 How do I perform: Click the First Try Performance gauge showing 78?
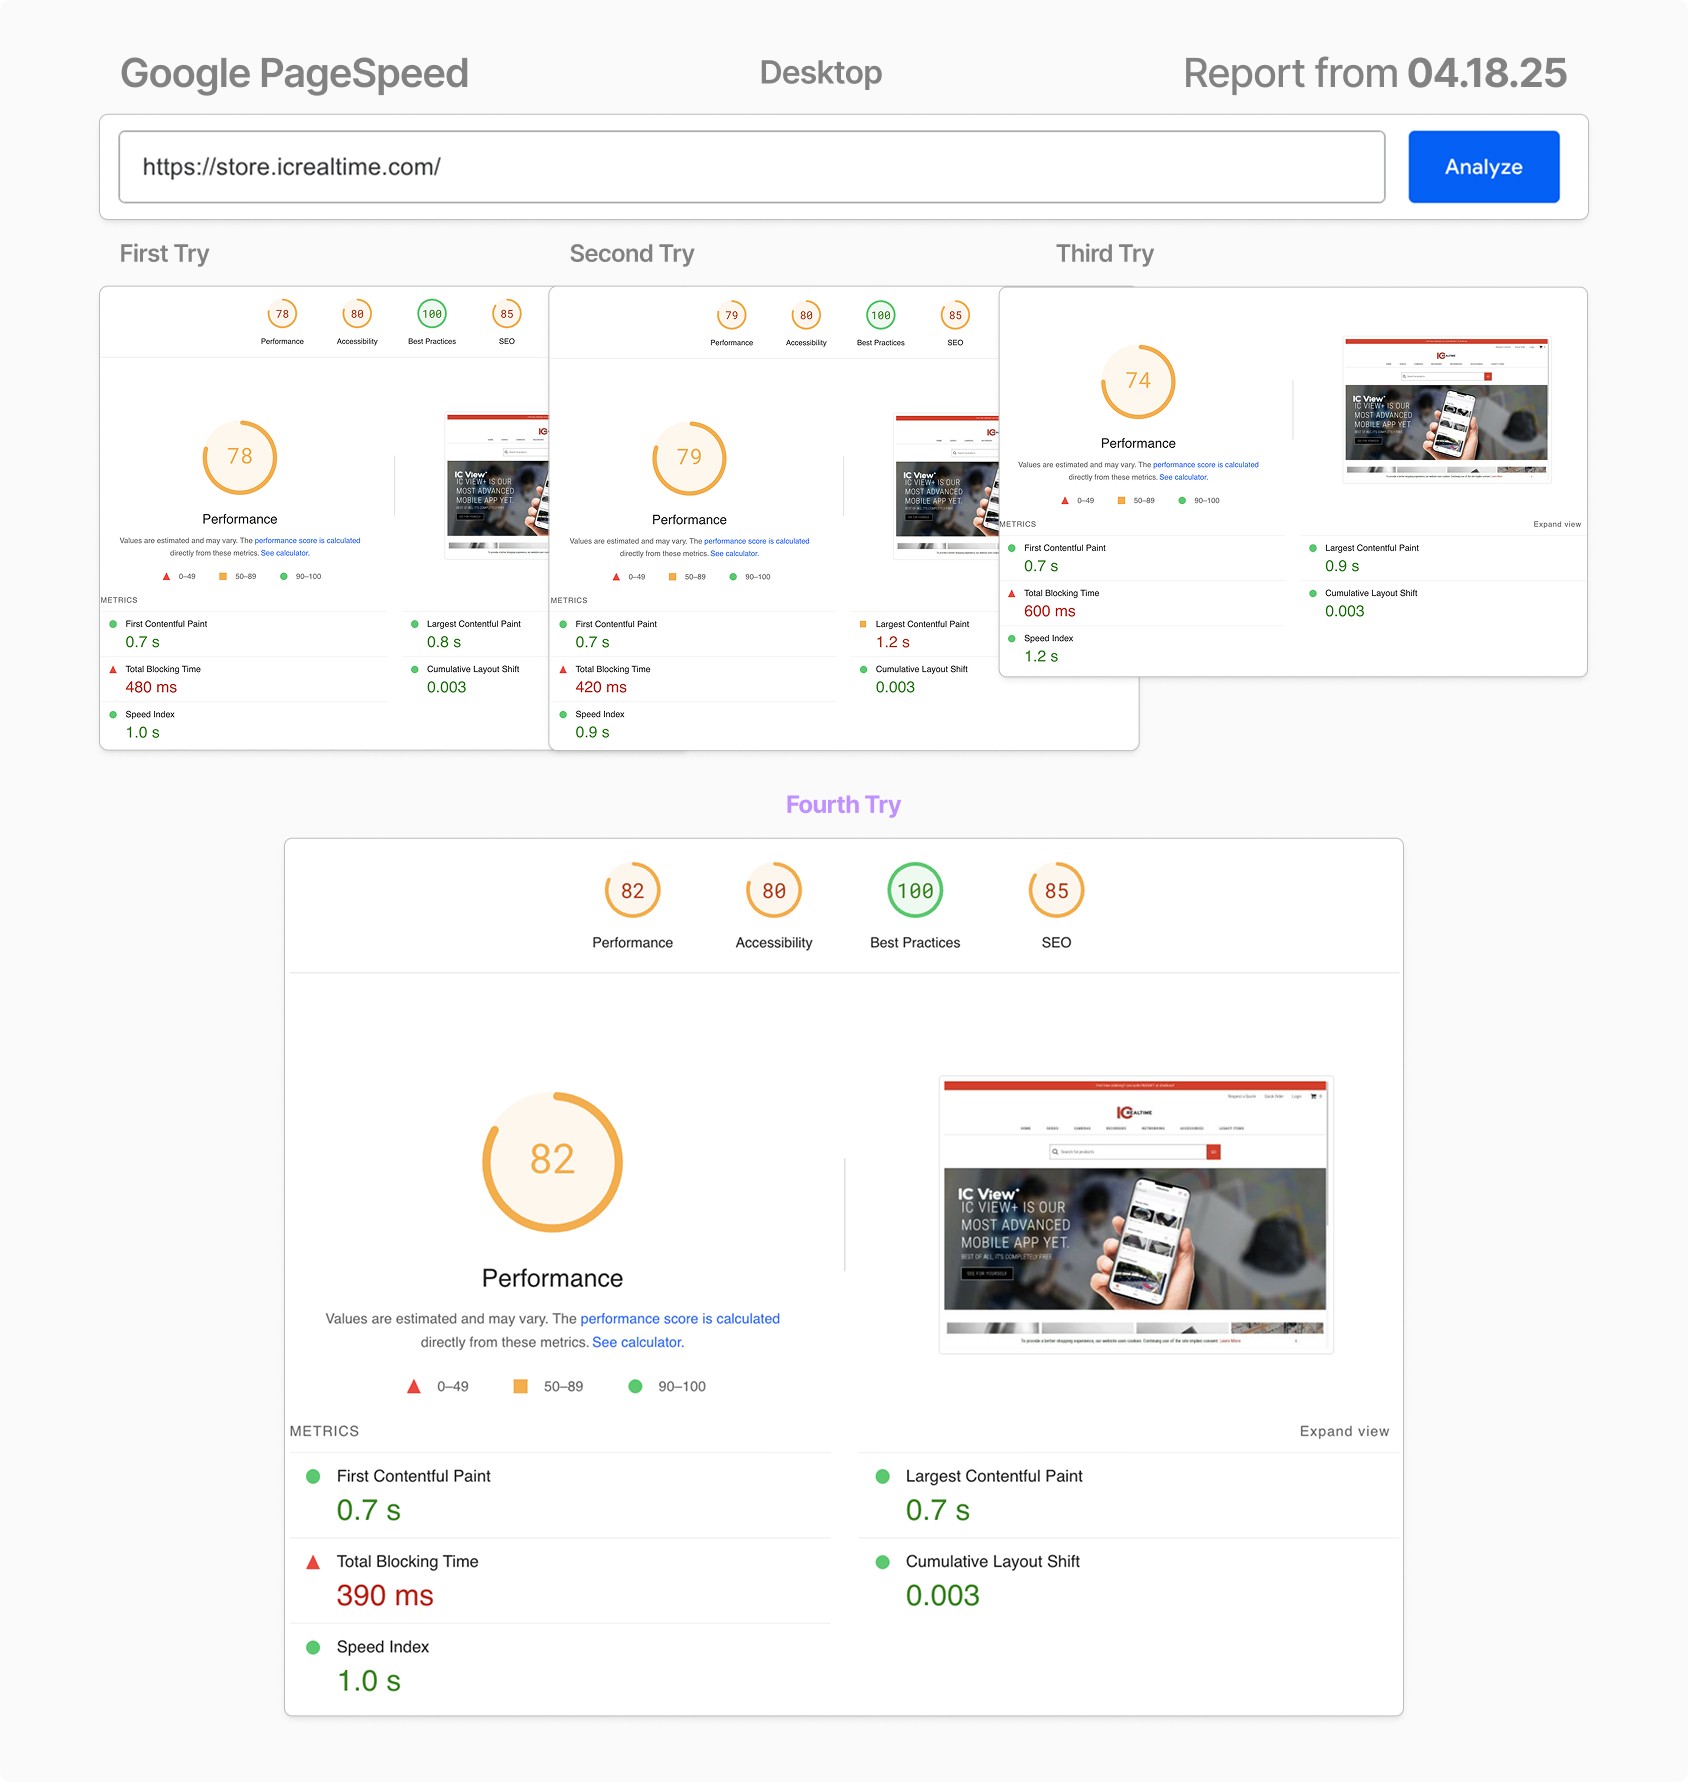coord(240,457)
